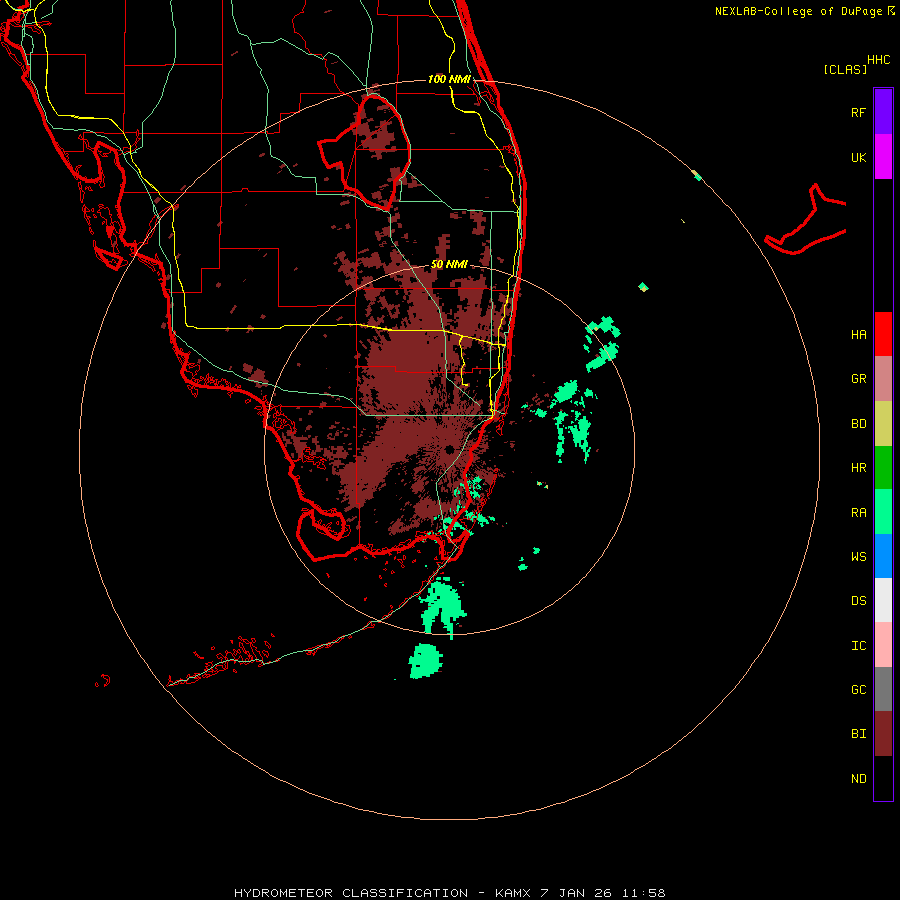Select the GR pink legend swatch
Viewport: 900px width, 900px height.
[883, 379]
